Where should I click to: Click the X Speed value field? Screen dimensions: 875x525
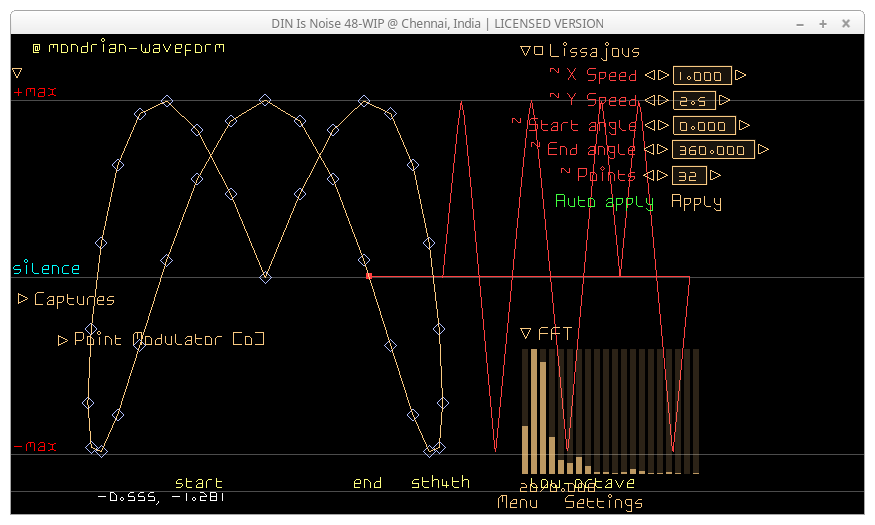coord(702,75)
